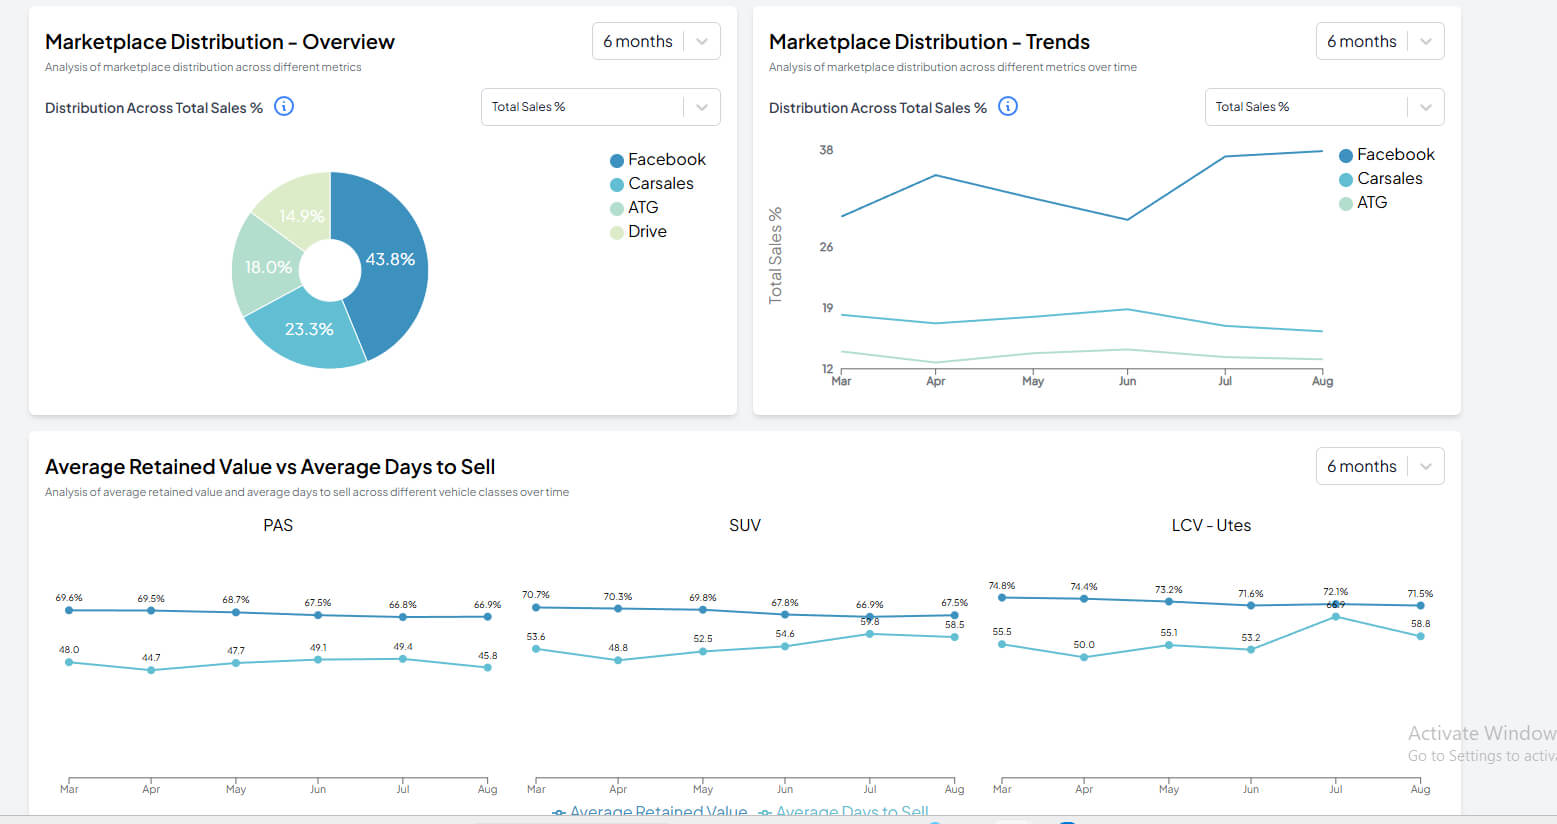Toggle ATG series in Overview pie legend
1557x824 pixels.
click(634, 207)
